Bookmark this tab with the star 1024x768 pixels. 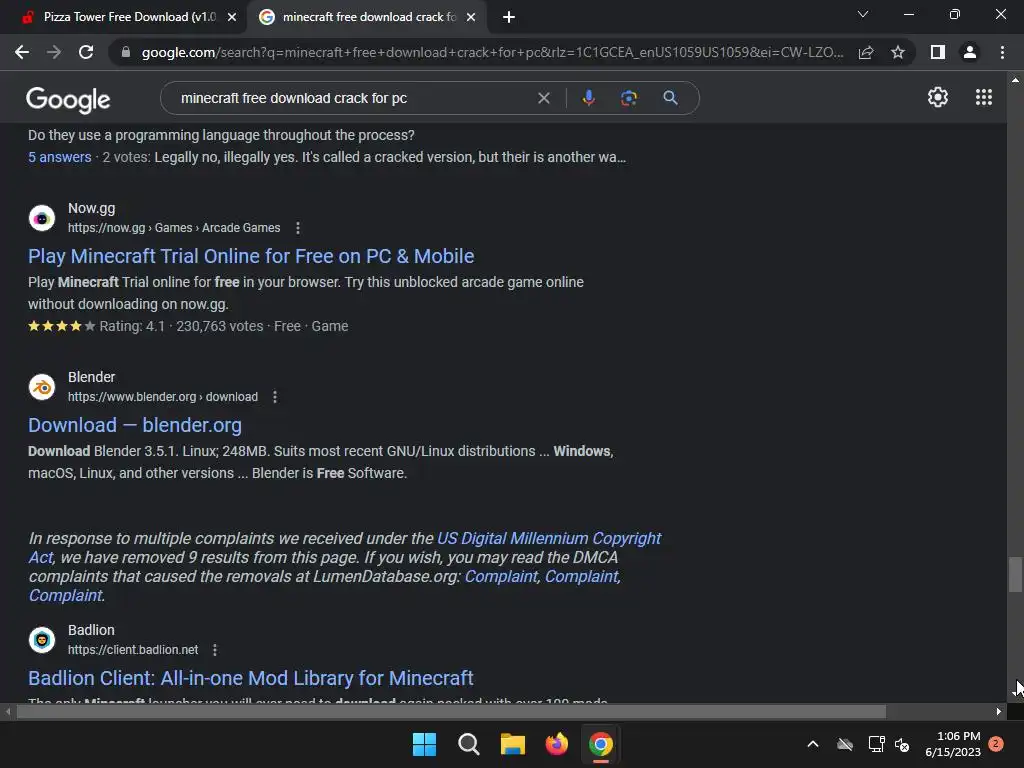[898, 52]
